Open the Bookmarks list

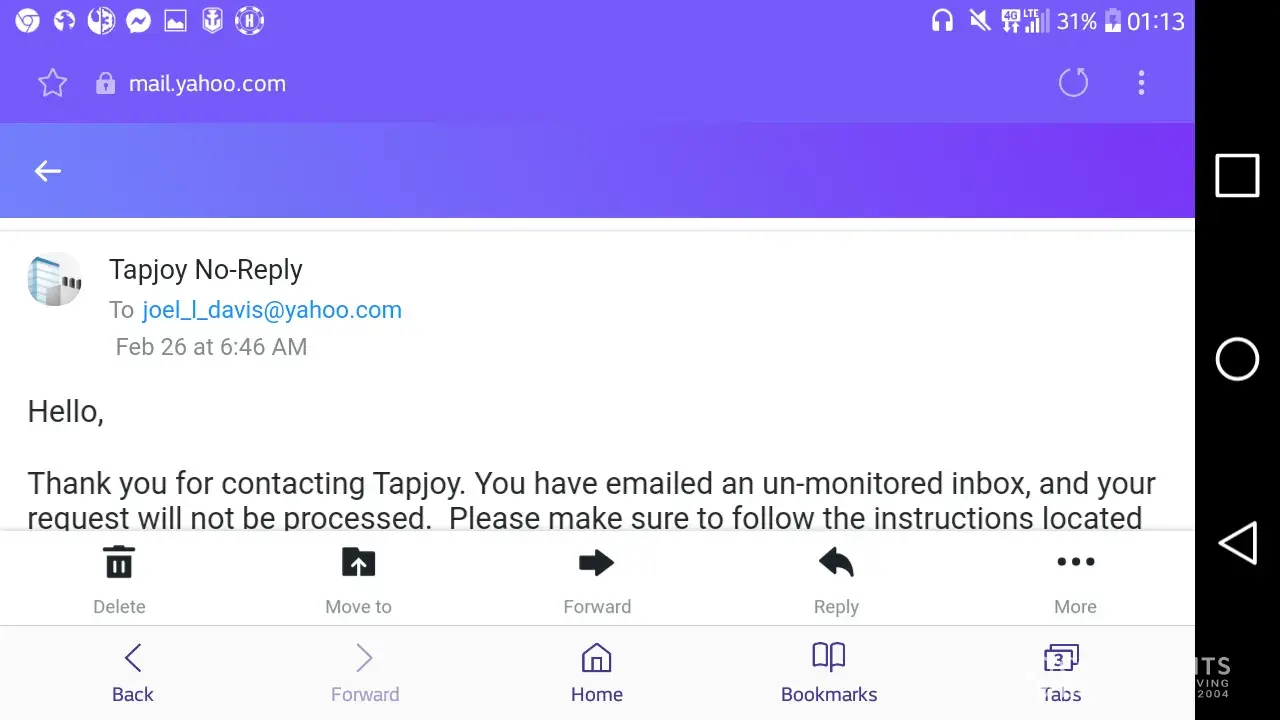click(x=829, y=672)
